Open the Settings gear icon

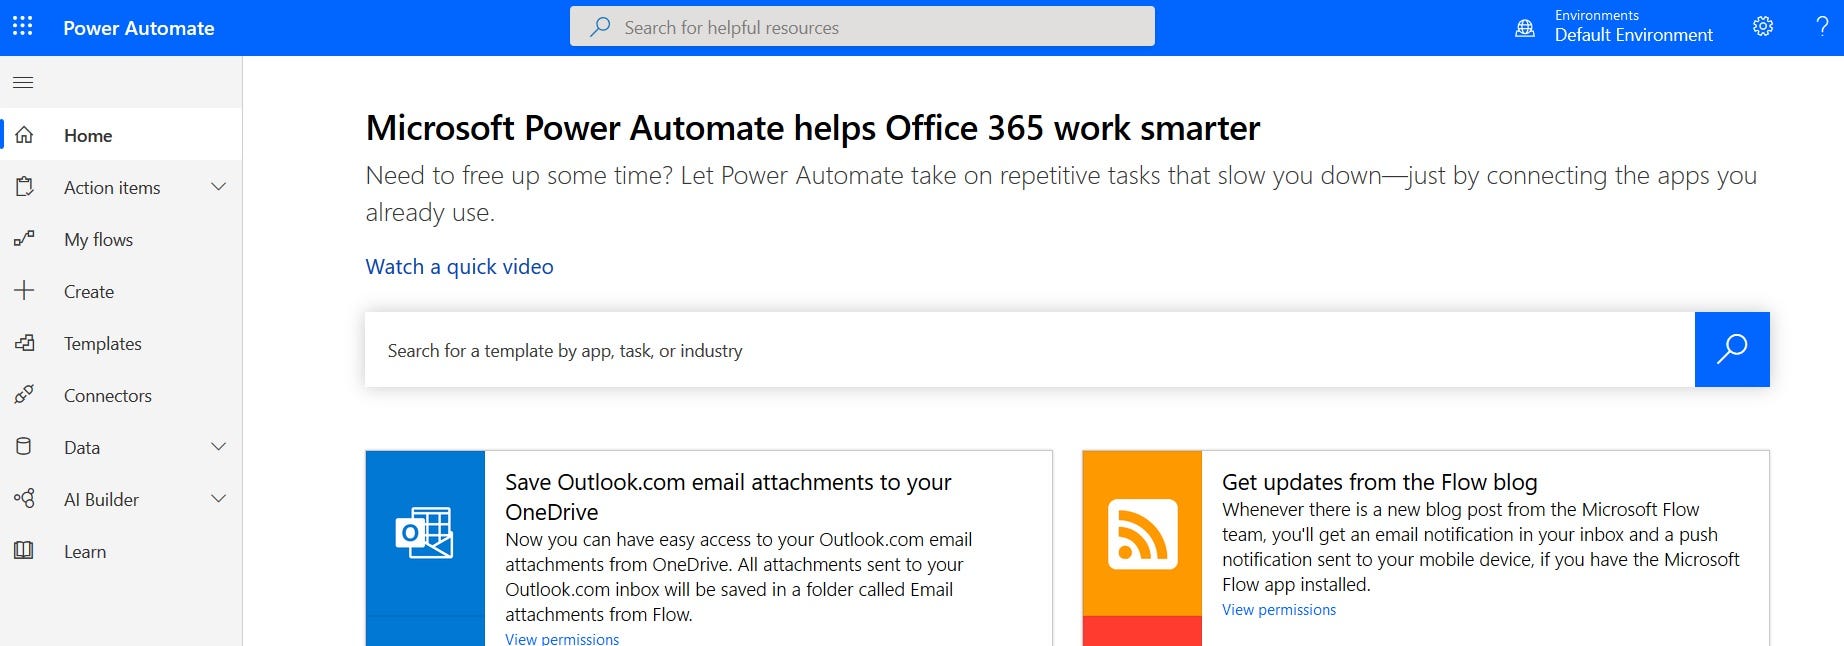pyautogui.click(x=1763, y=27)
